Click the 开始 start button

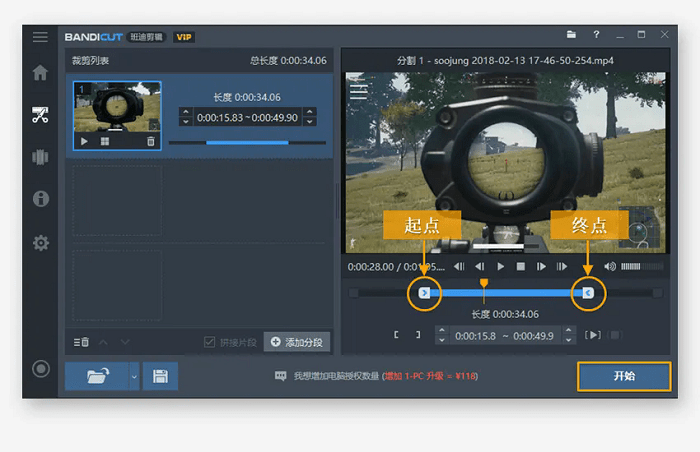point(624,376)
